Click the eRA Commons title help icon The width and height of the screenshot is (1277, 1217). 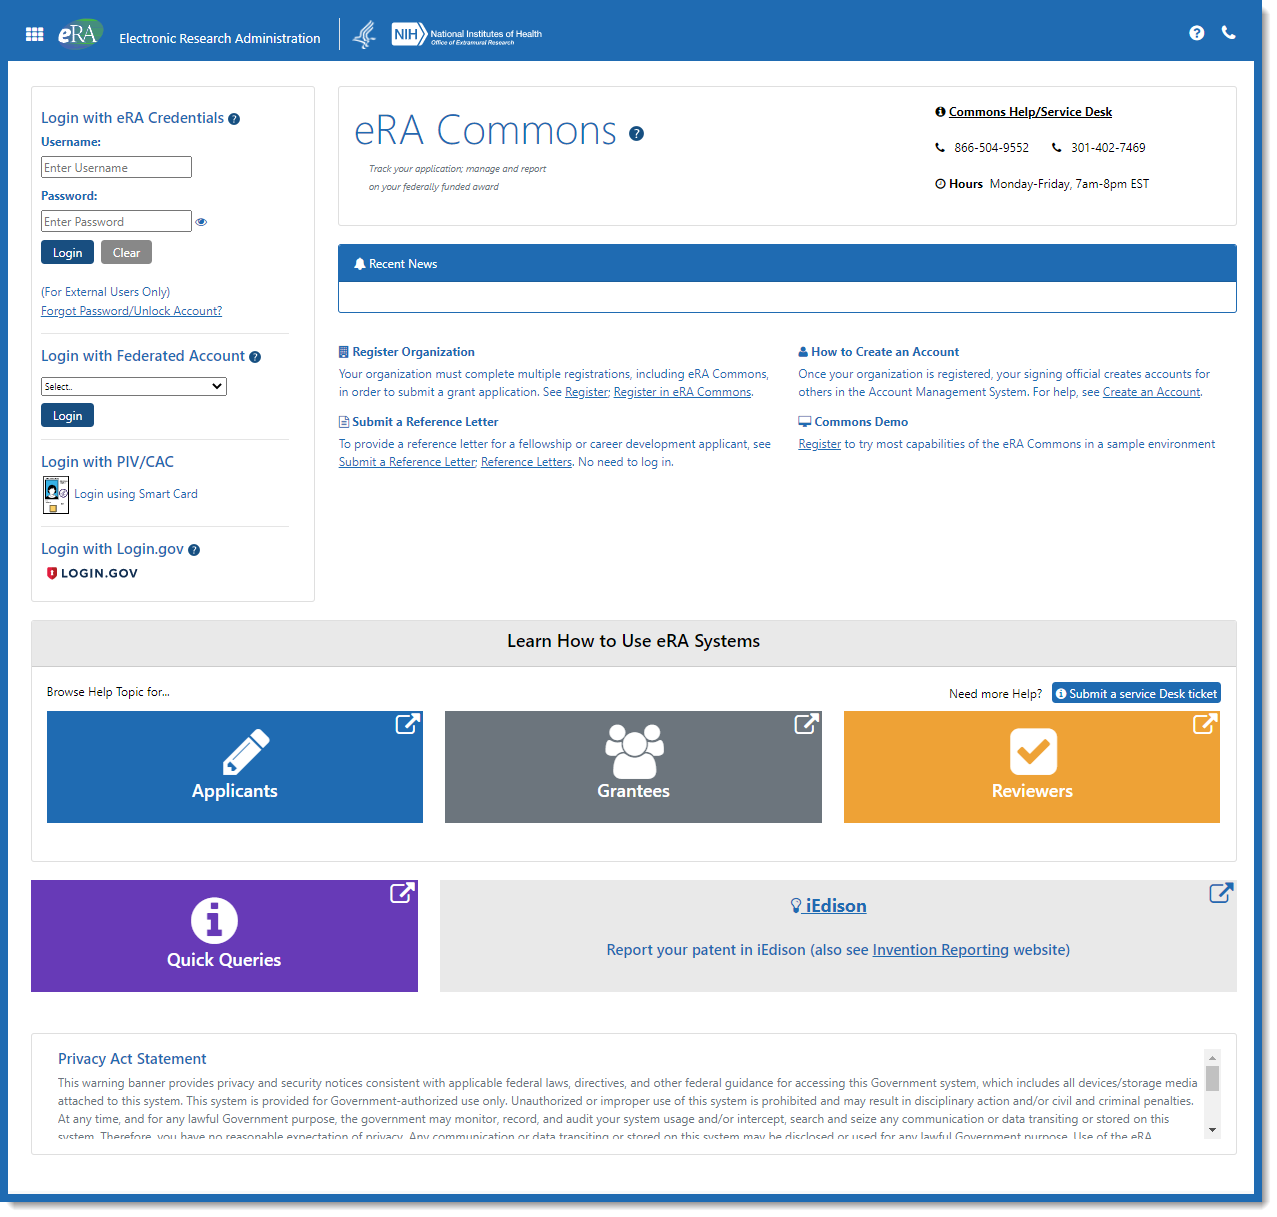[x=636, y=134]
